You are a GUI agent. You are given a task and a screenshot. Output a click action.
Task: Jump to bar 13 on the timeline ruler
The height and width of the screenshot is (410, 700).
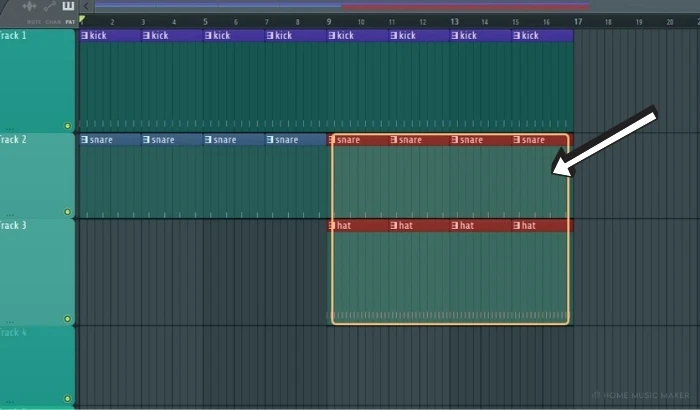pos(454,21)
